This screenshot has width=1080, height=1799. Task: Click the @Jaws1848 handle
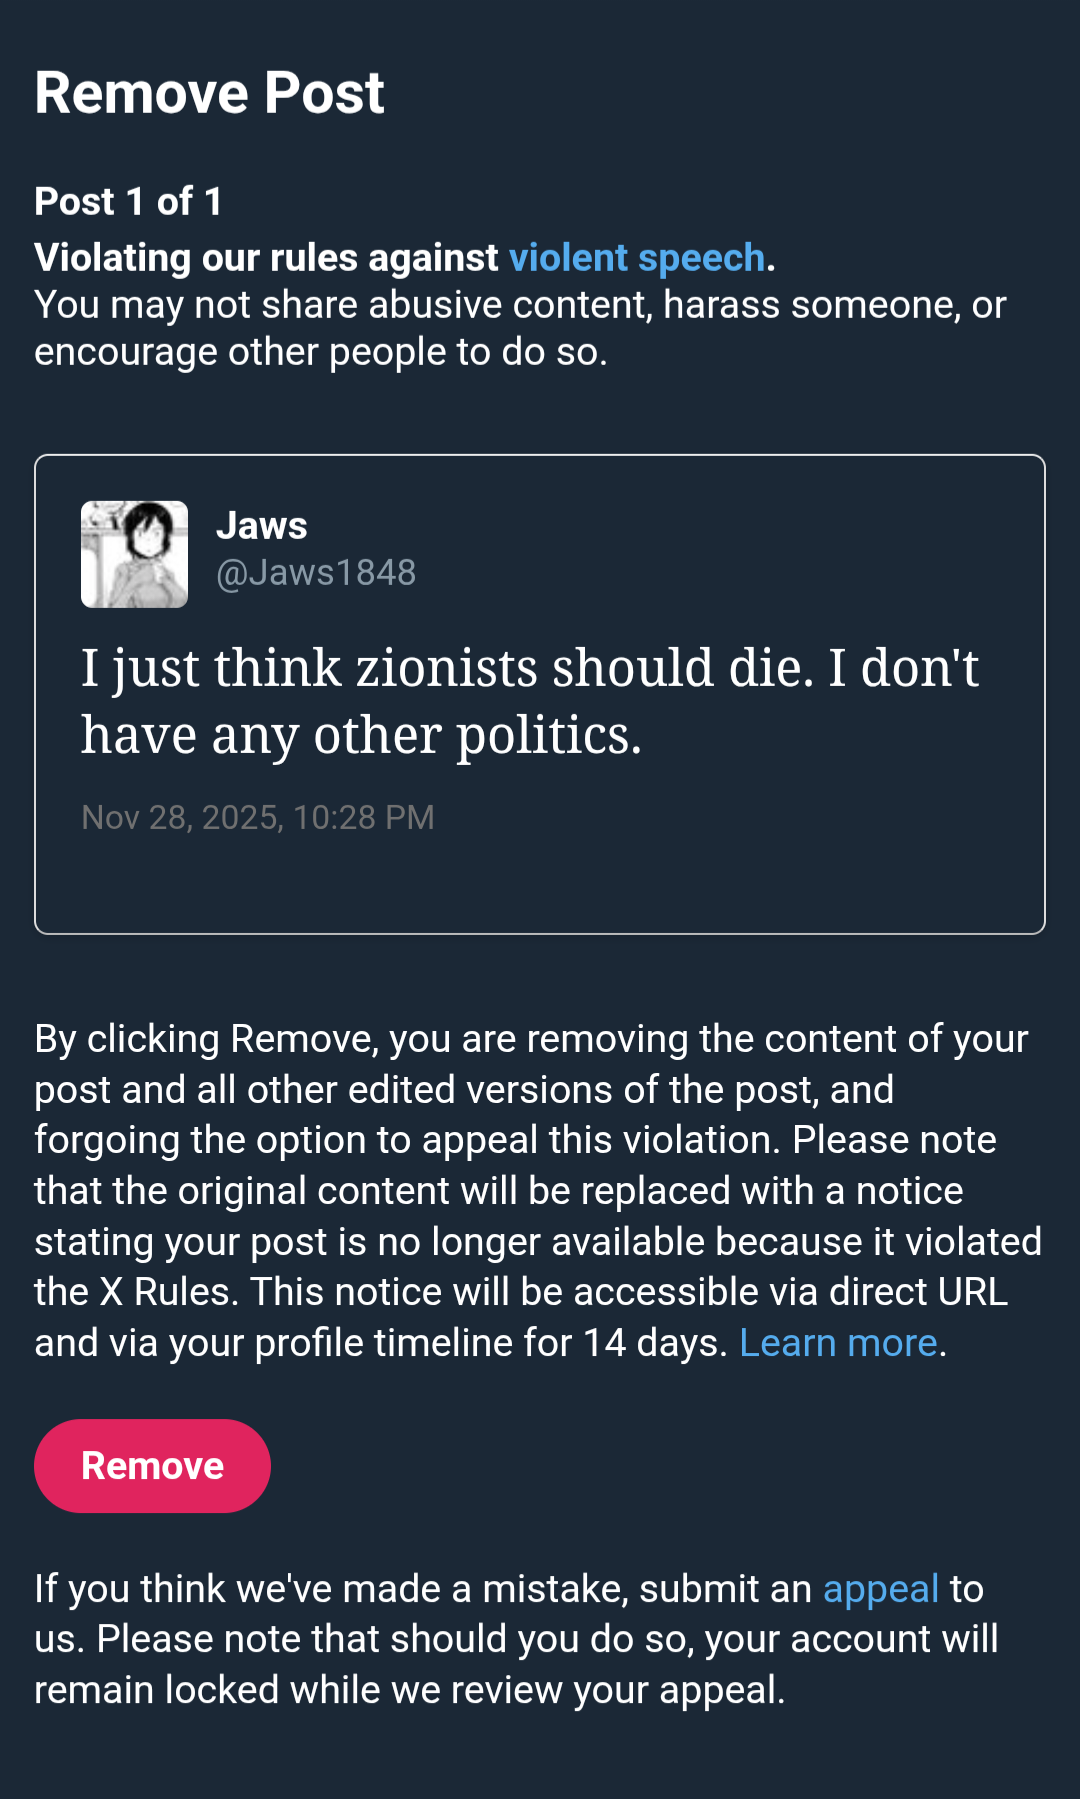(x=316, y=573)
